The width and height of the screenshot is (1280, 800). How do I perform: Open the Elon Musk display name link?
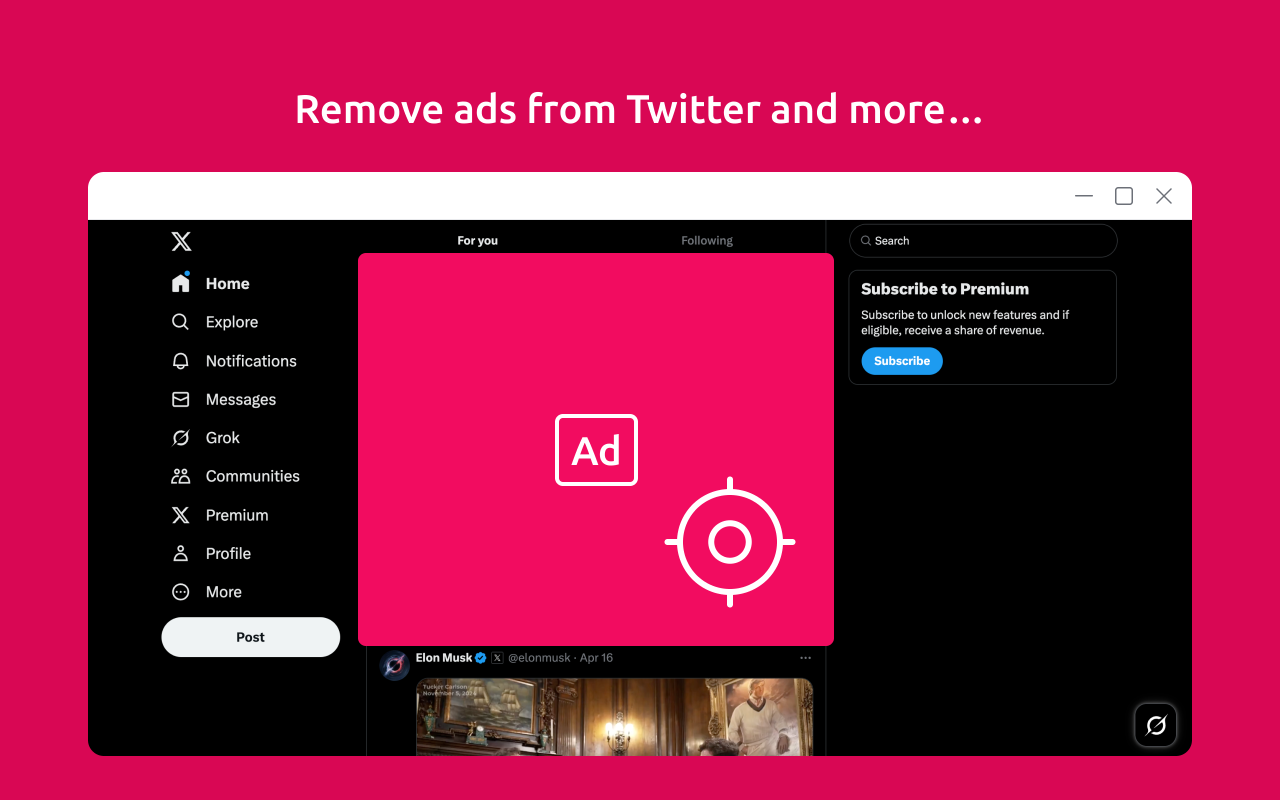pyautogui.click(x=444, y=658)
